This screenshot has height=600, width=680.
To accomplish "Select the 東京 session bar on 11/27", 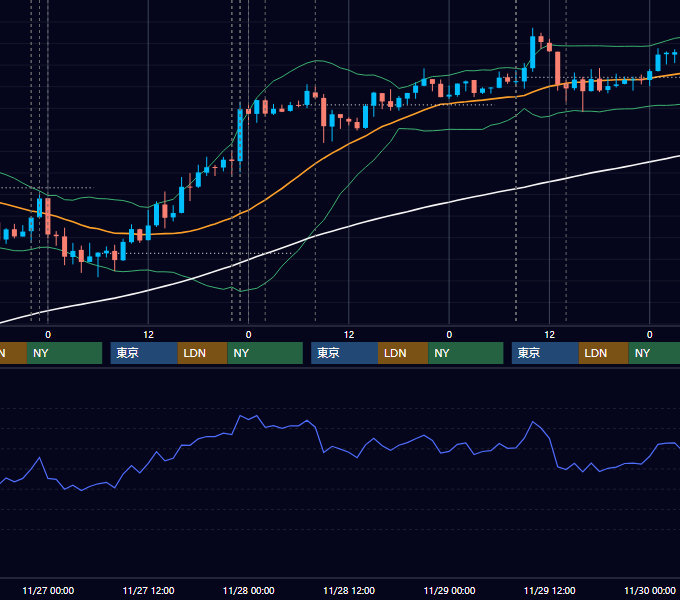I will (144, 353).
